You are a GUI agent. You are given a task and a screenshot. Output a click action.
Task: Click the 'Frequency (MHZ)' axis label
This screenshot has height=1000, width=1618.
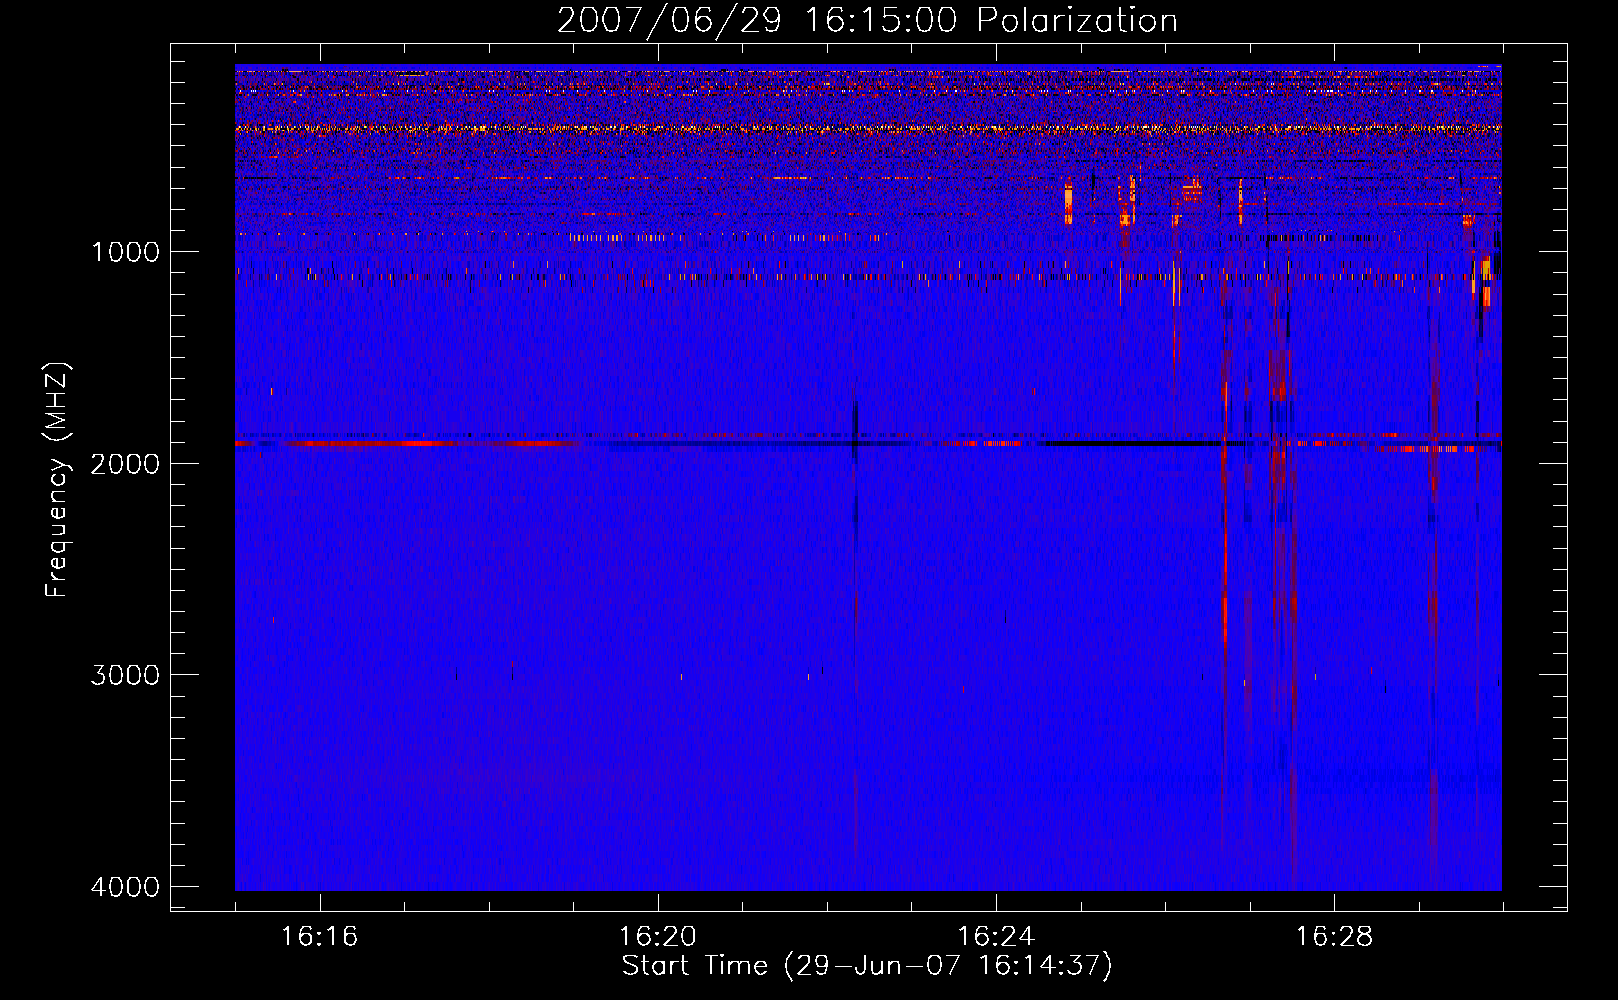coord(57,480)
